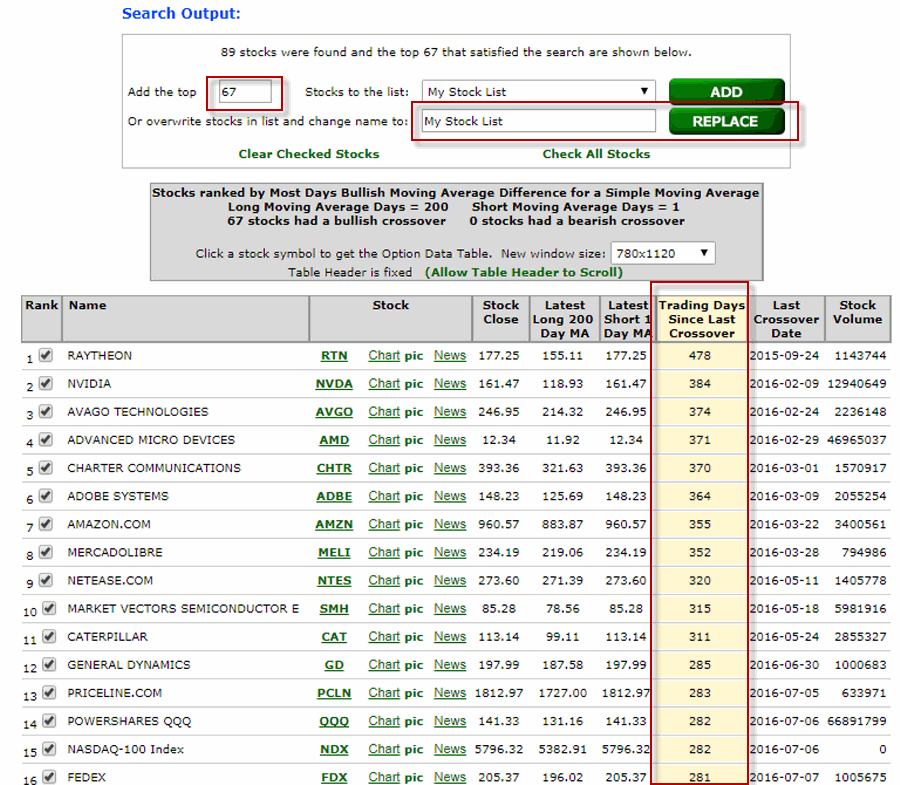Open ADBE stock symbol link
900x785 pixels.
334,496
